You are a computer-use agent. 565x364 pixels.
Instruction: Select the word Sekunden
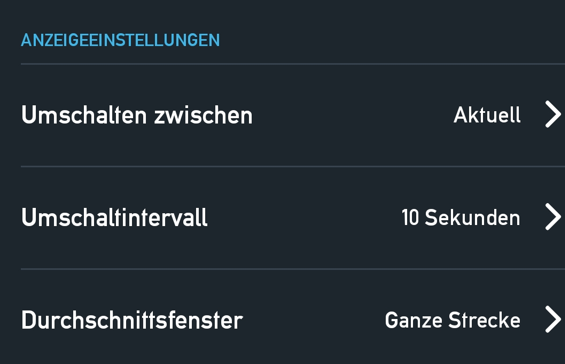point(473,217)
